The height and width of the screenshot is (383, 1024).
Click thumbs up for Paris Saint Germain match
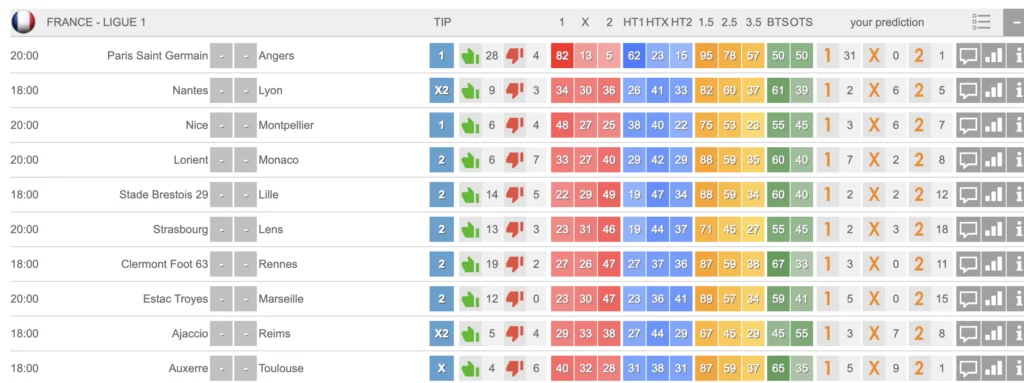470,56
